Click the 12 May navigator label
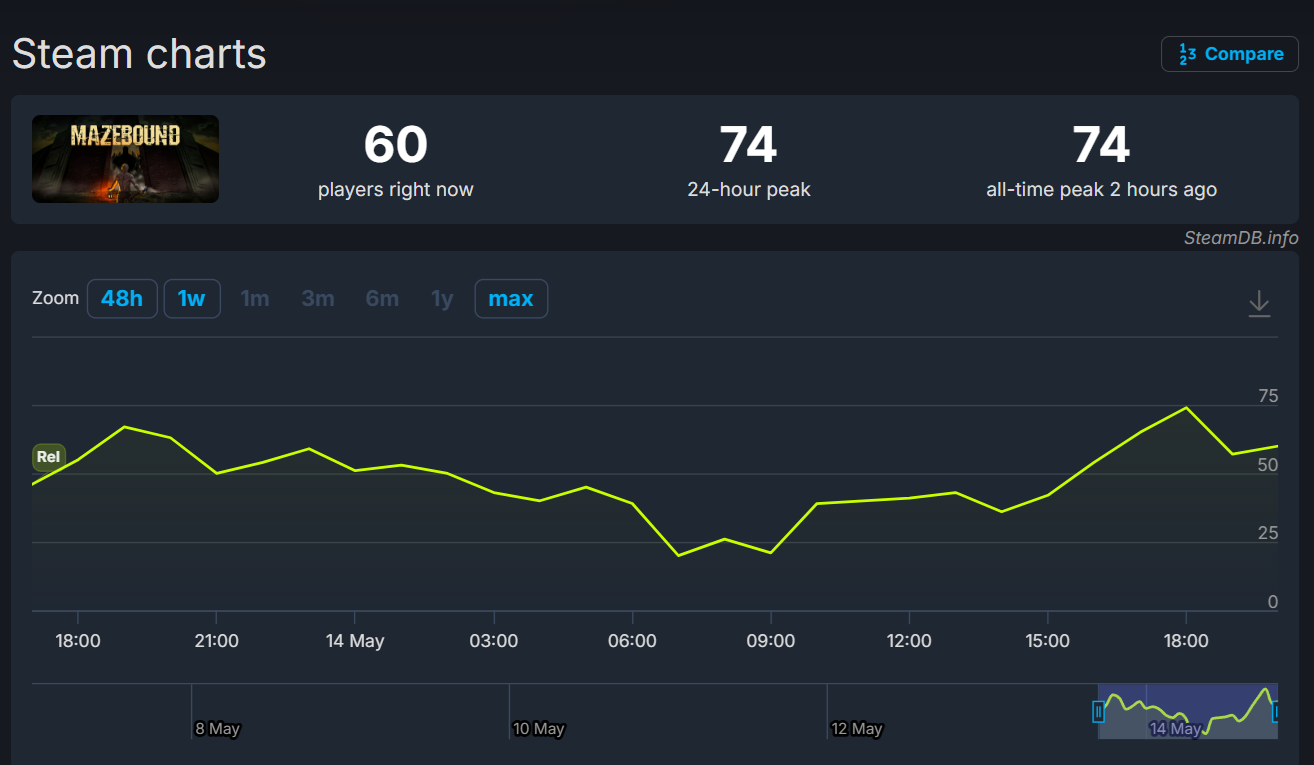The image size is (1314, 765). (856, 729)
